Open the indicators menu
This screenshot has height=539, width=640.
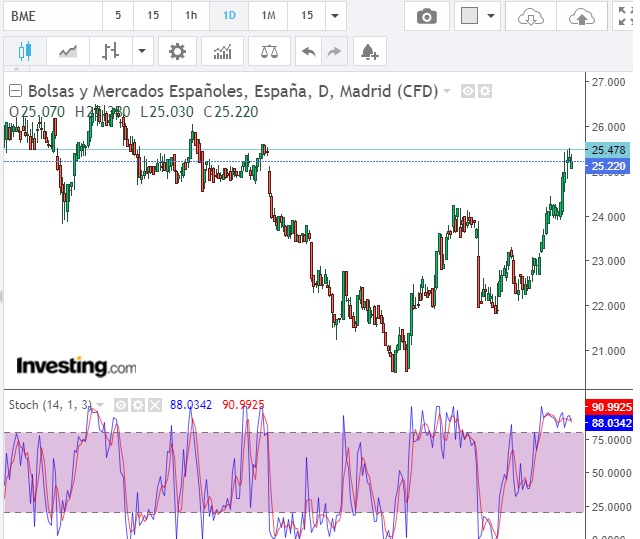coord(222,51)
